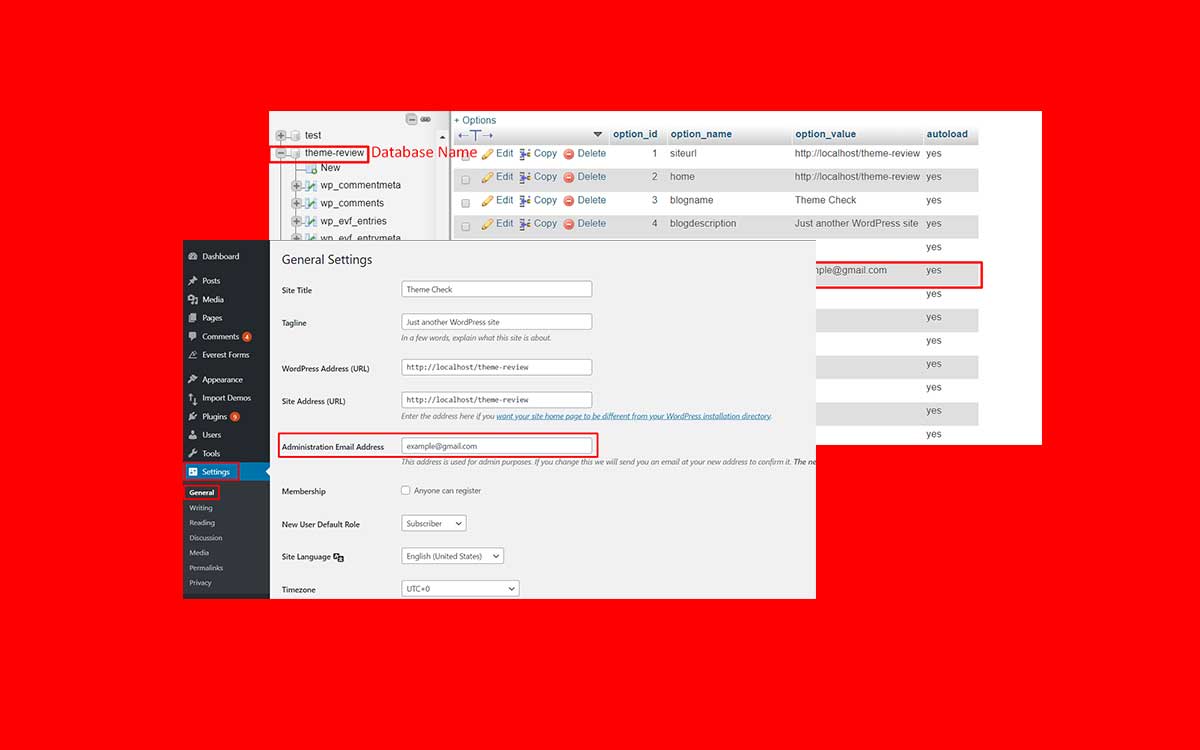The width and height of the screenshot is (1200, 750).
Task: Open Comments with the 4 badge
Action: (x=220, y=337)
